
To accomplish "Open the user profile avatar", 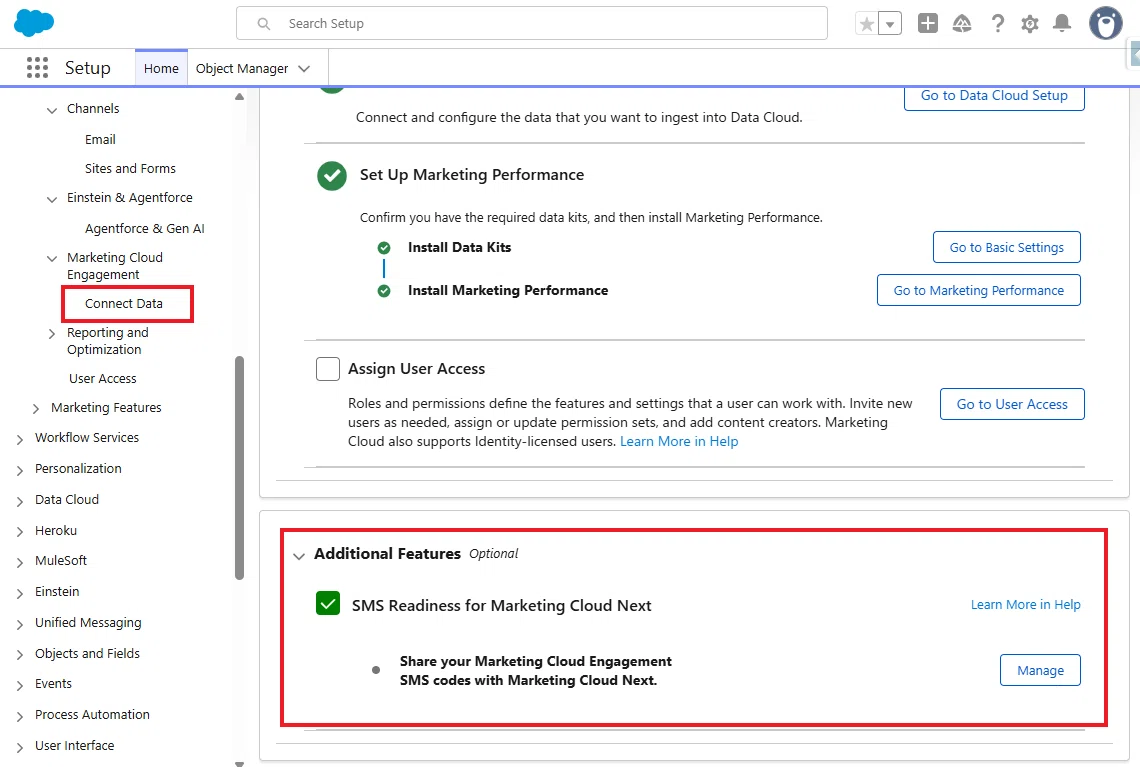I will coord(1105,23).
